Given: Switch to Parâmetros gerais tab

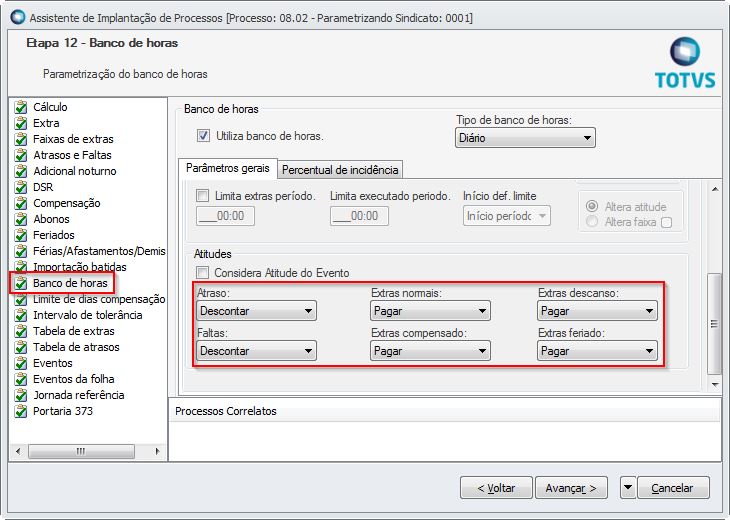Looking at the screenshot, I should pos(228,168).
